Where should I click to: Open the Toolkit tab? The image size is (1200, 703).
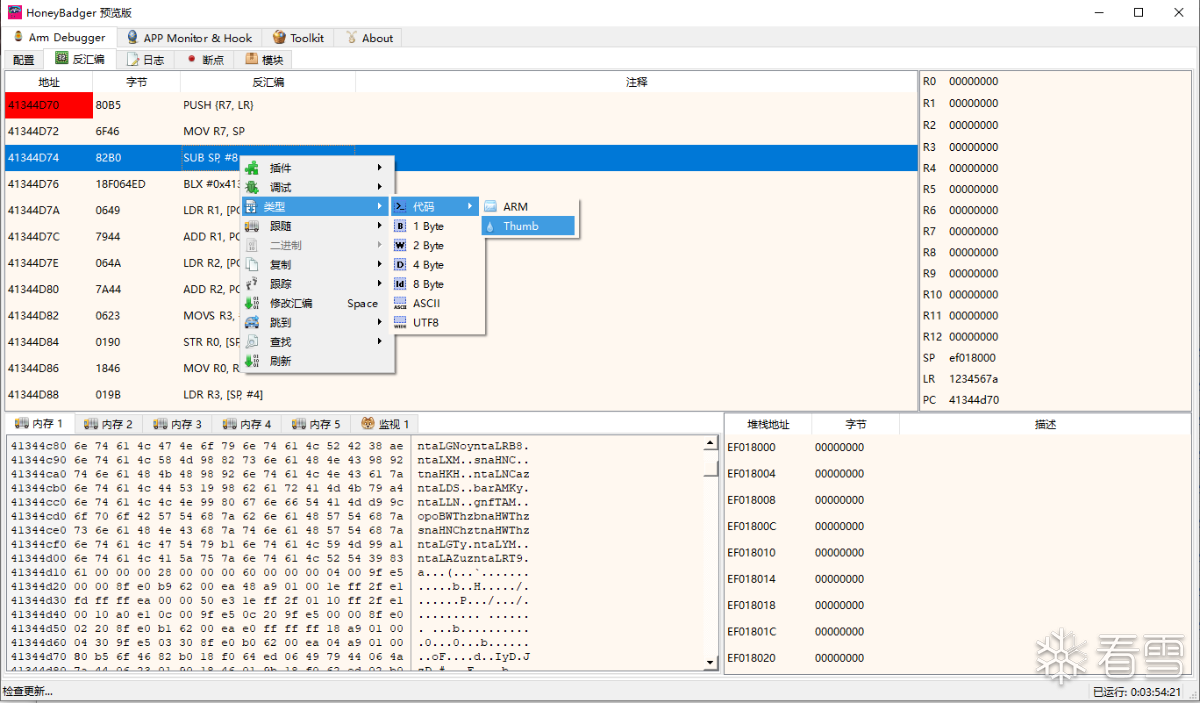click(298, 38)
